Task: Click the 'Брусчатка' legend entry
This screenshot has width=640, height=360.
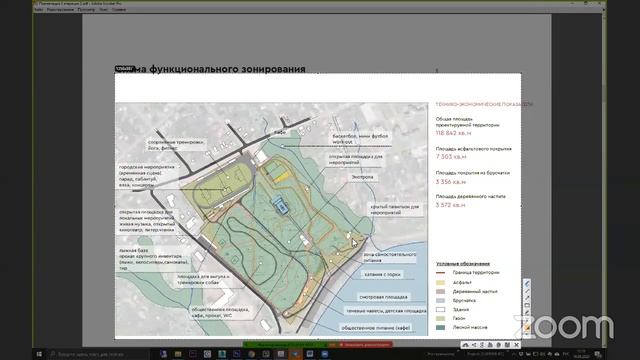Action: click(464, 300)
